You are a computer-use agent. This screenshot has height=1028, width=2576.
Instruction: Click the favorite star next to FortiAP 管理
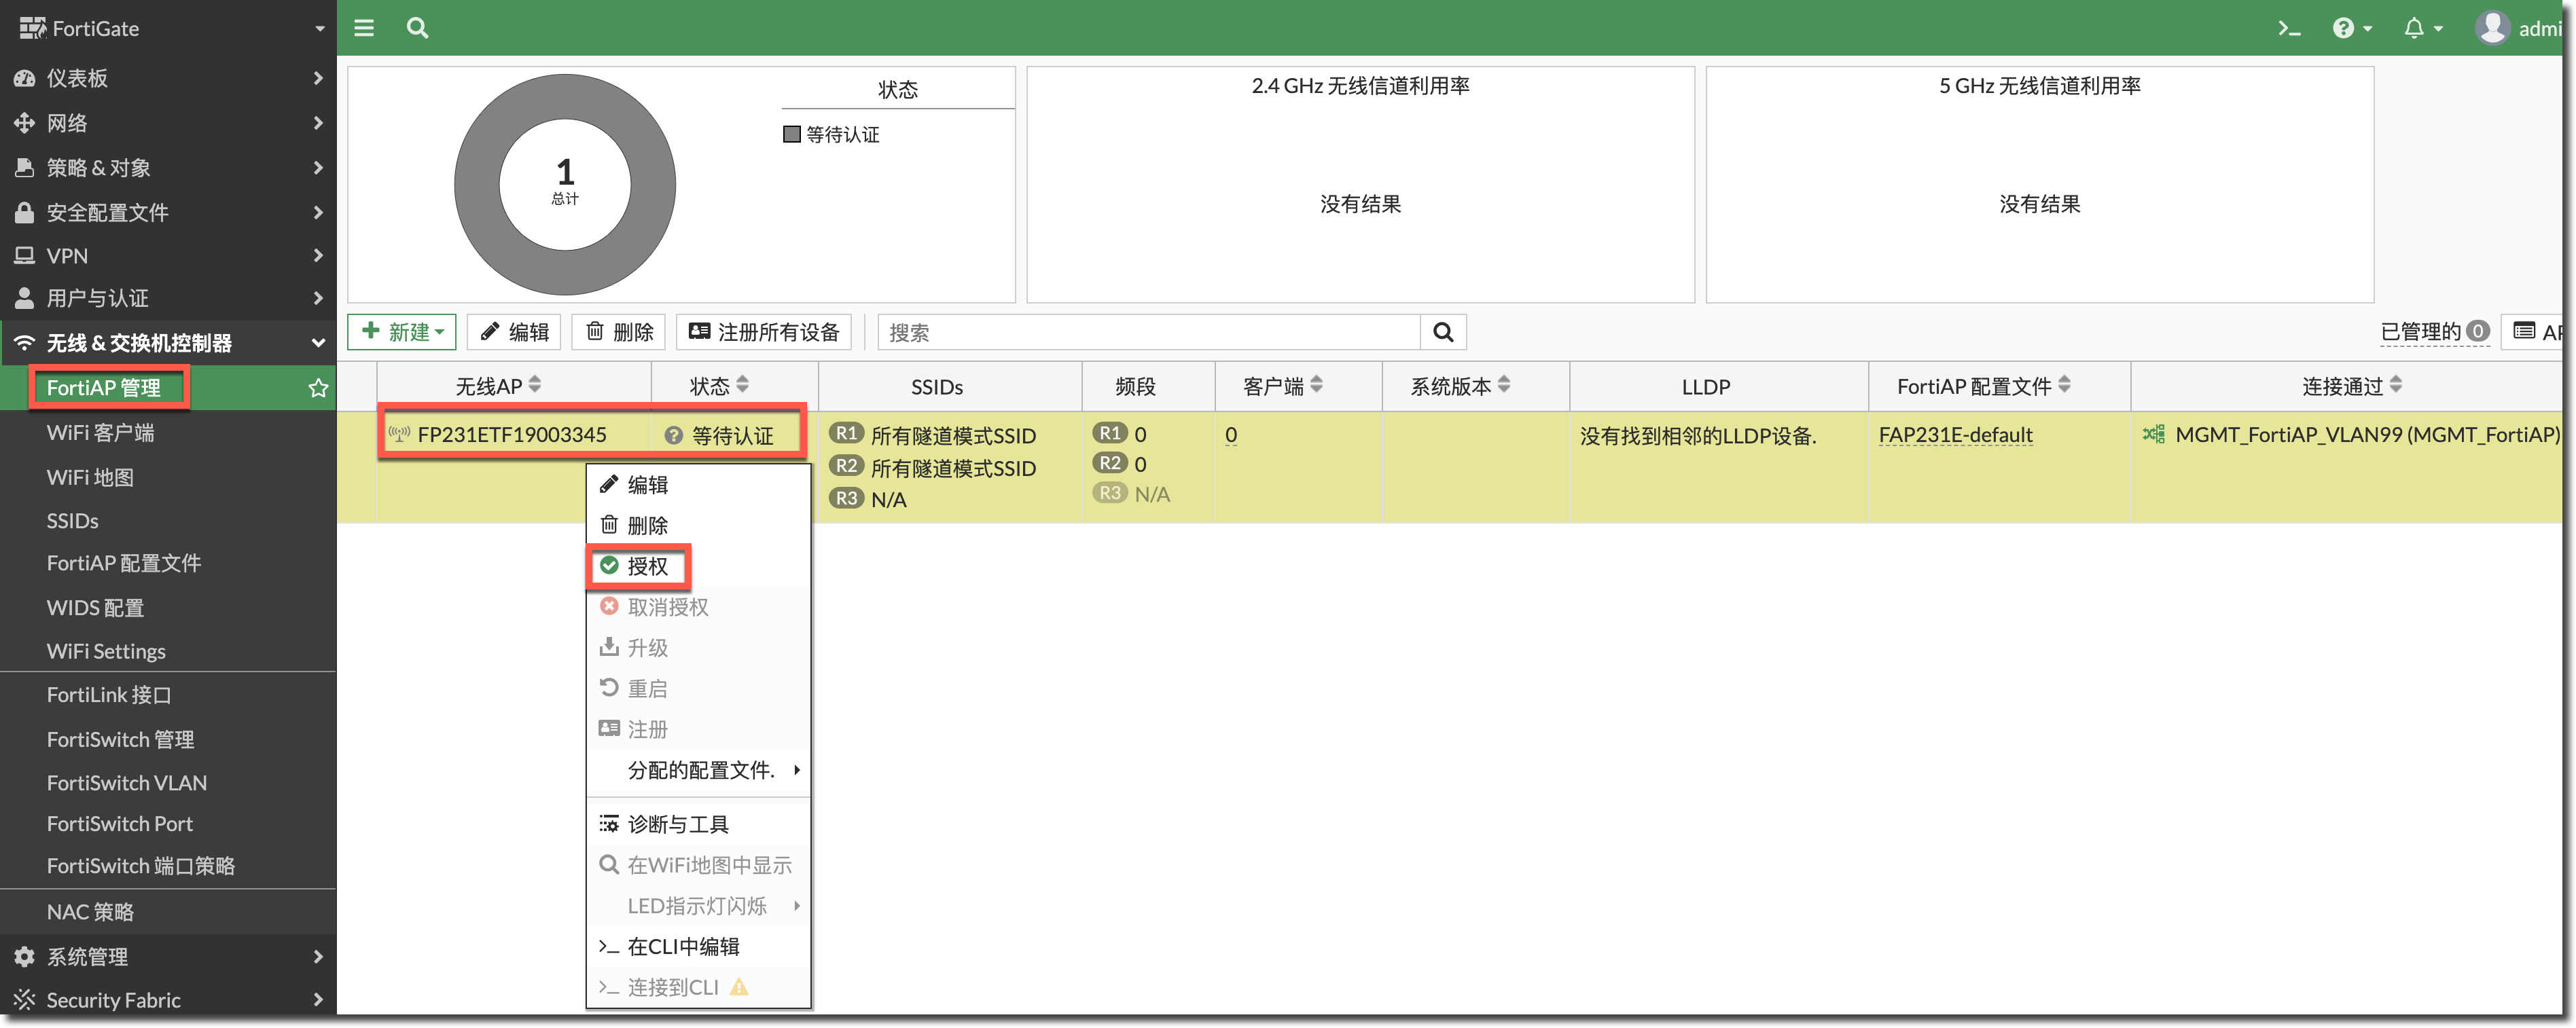pos(318,388)
